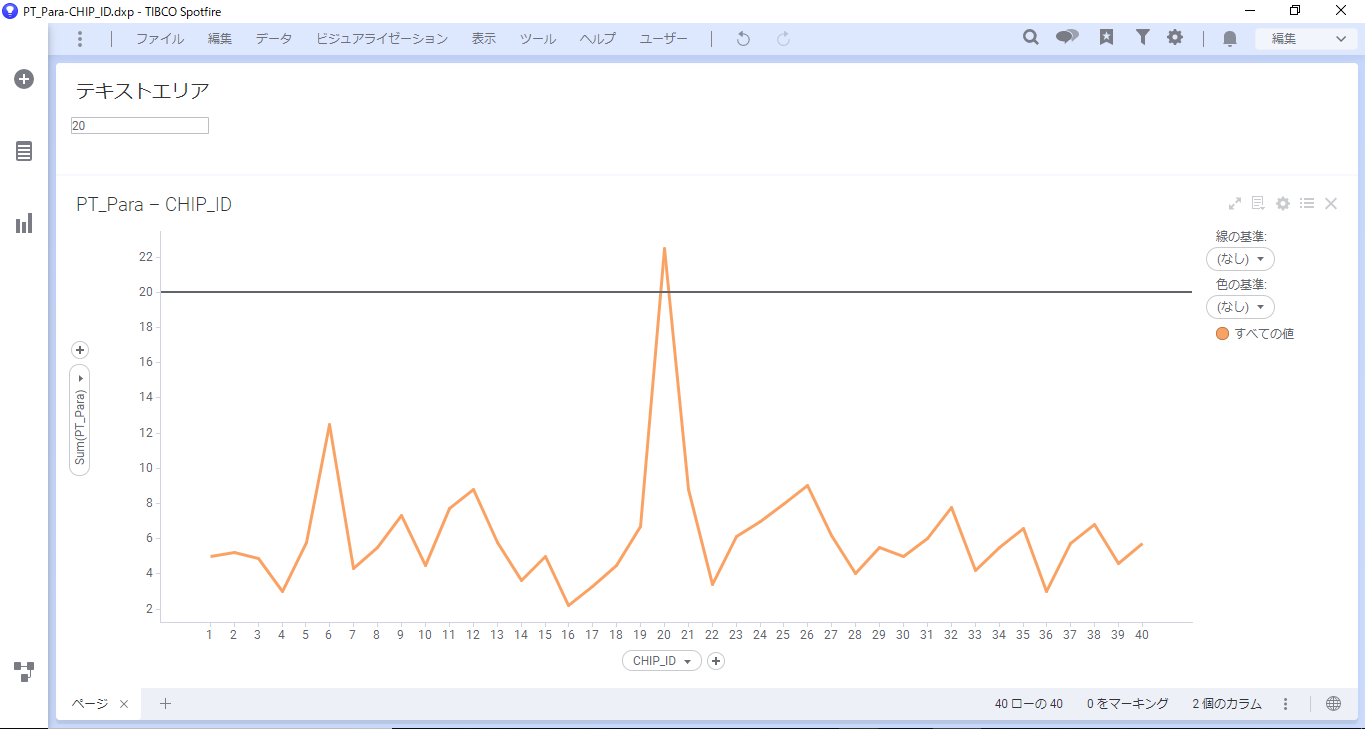Click the 2 個のカラム status text
1365x729 pixels.
click(x=1227, y=704)
